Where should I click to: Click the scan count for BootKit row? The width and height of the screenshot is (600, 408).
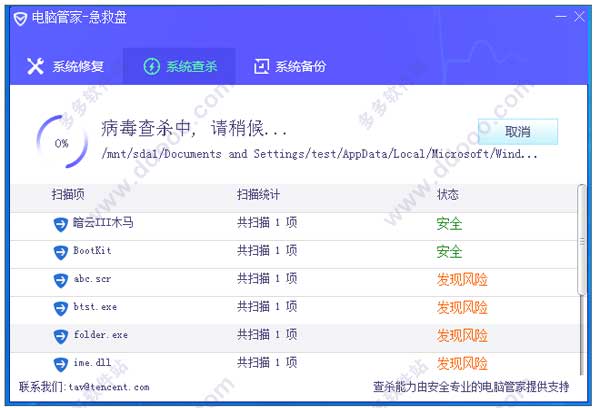267,251
